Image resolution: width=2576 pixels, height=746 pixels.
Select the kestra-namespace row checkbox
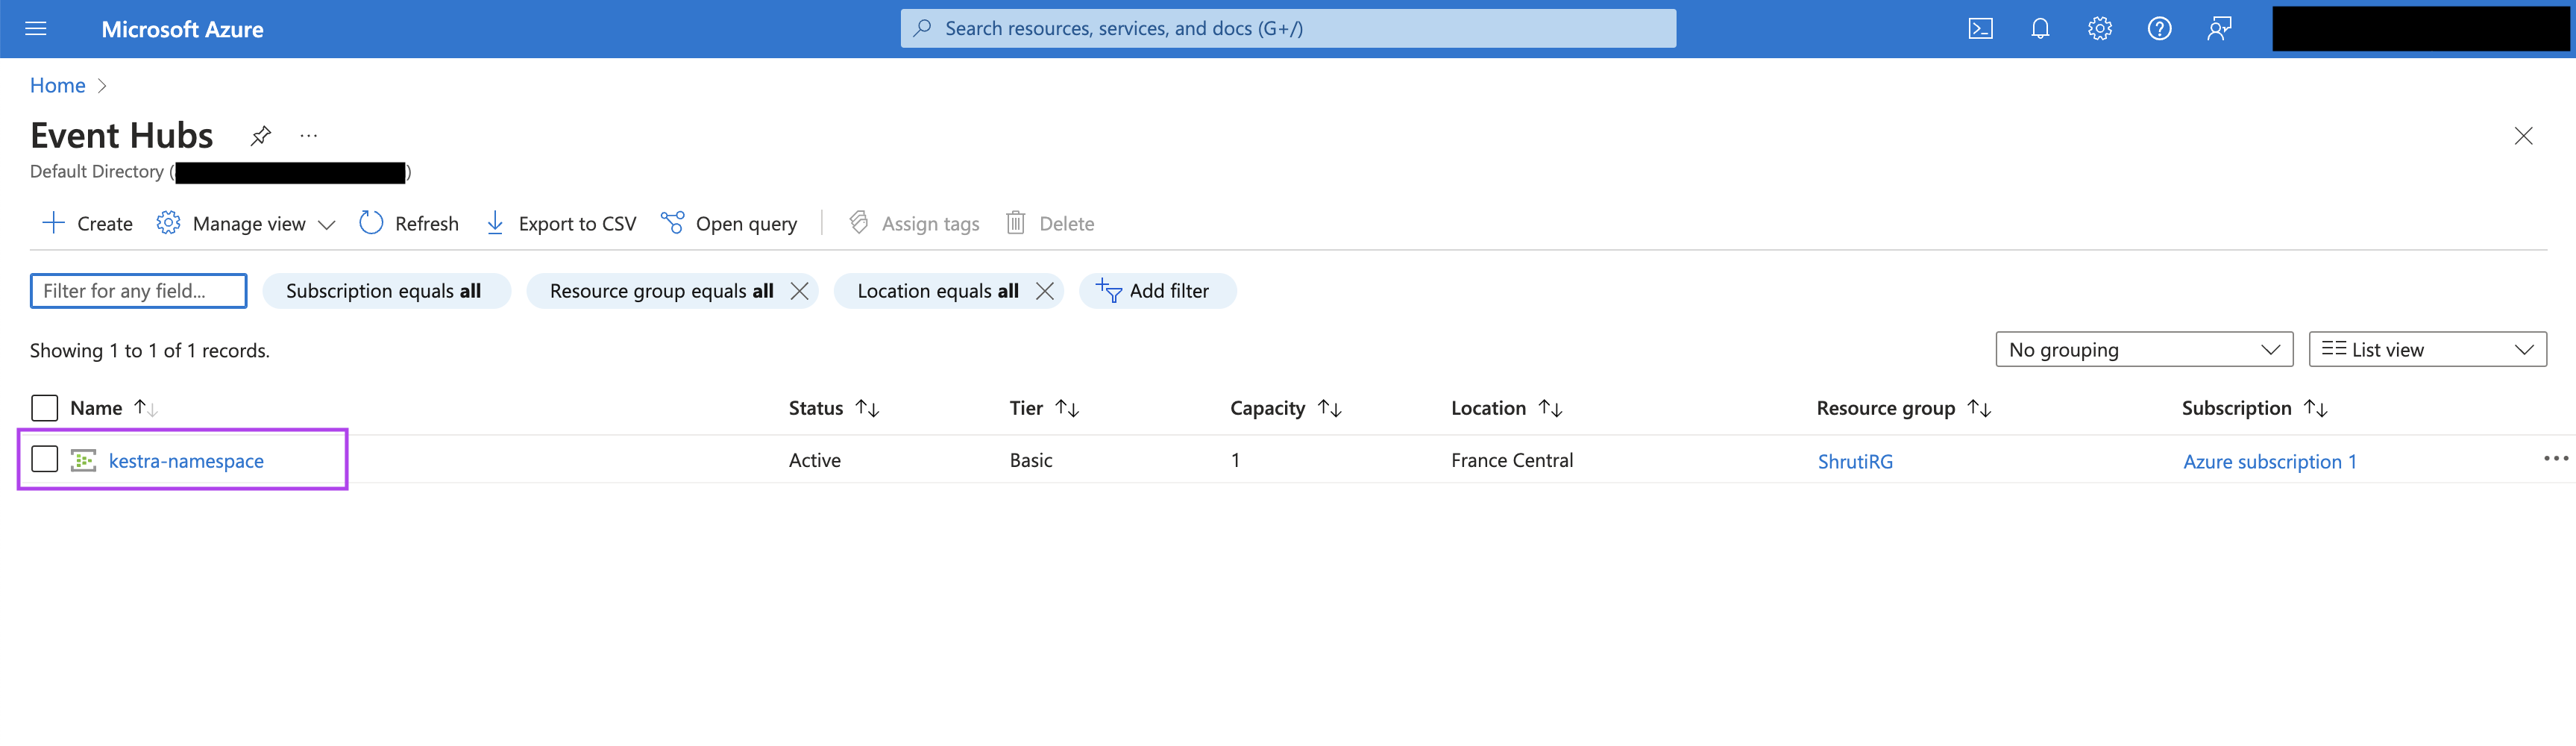pyautogui.click(x=44, y=459)
